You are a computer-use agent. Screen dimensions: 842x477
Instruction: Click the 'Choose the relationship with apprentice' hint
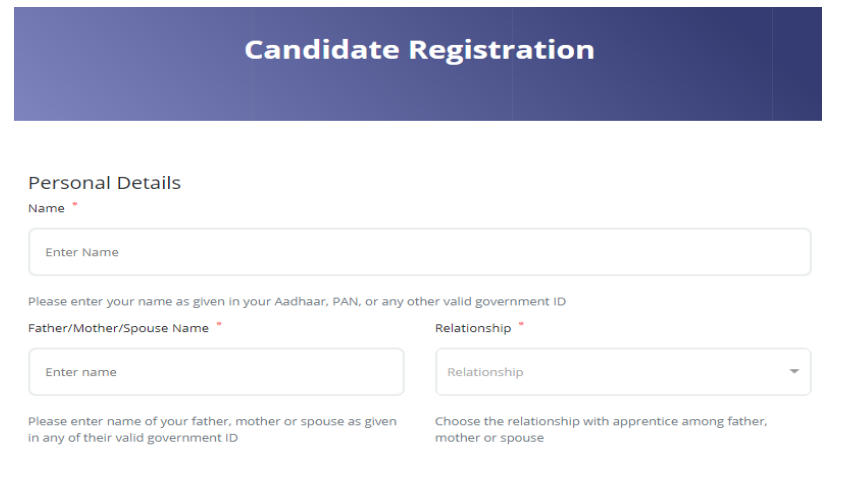(x=600, y=422)
